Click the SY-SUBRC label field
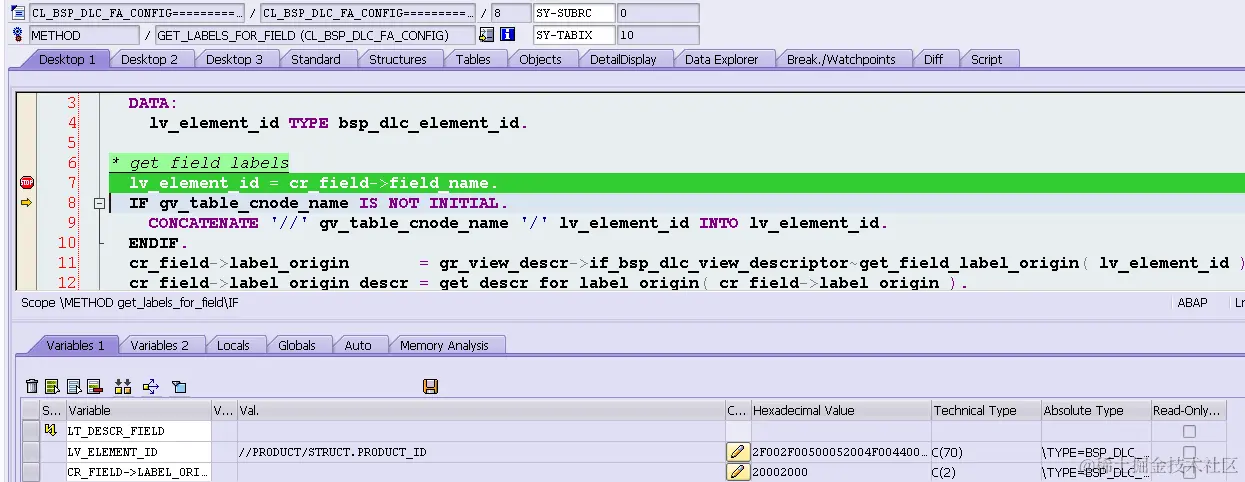The width and height of the screenshot is (1245, 482). click(x=573, y=13)
